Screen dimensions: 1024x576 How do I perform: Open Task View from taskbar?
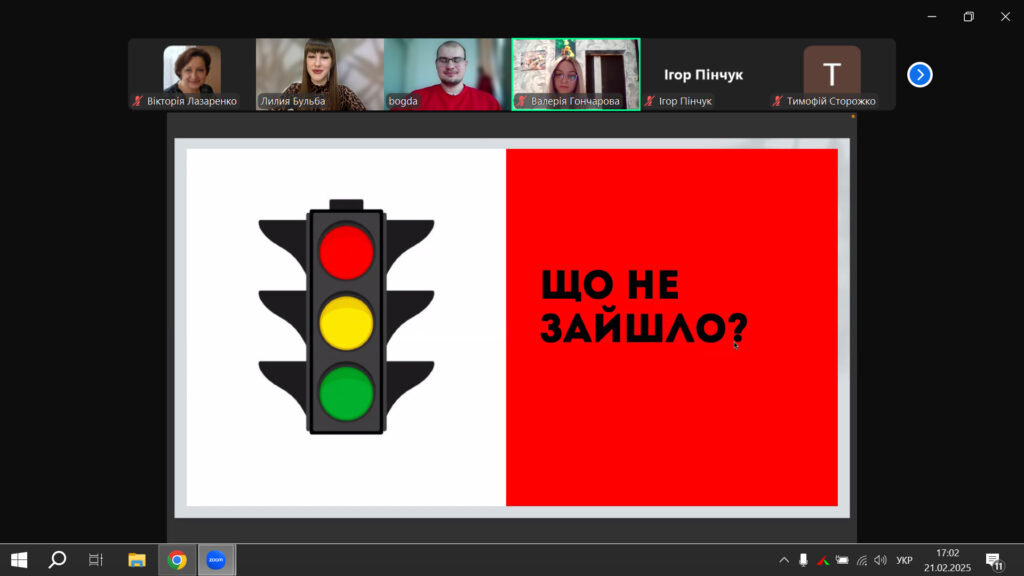pyautogui.click(x=96, y=560)
